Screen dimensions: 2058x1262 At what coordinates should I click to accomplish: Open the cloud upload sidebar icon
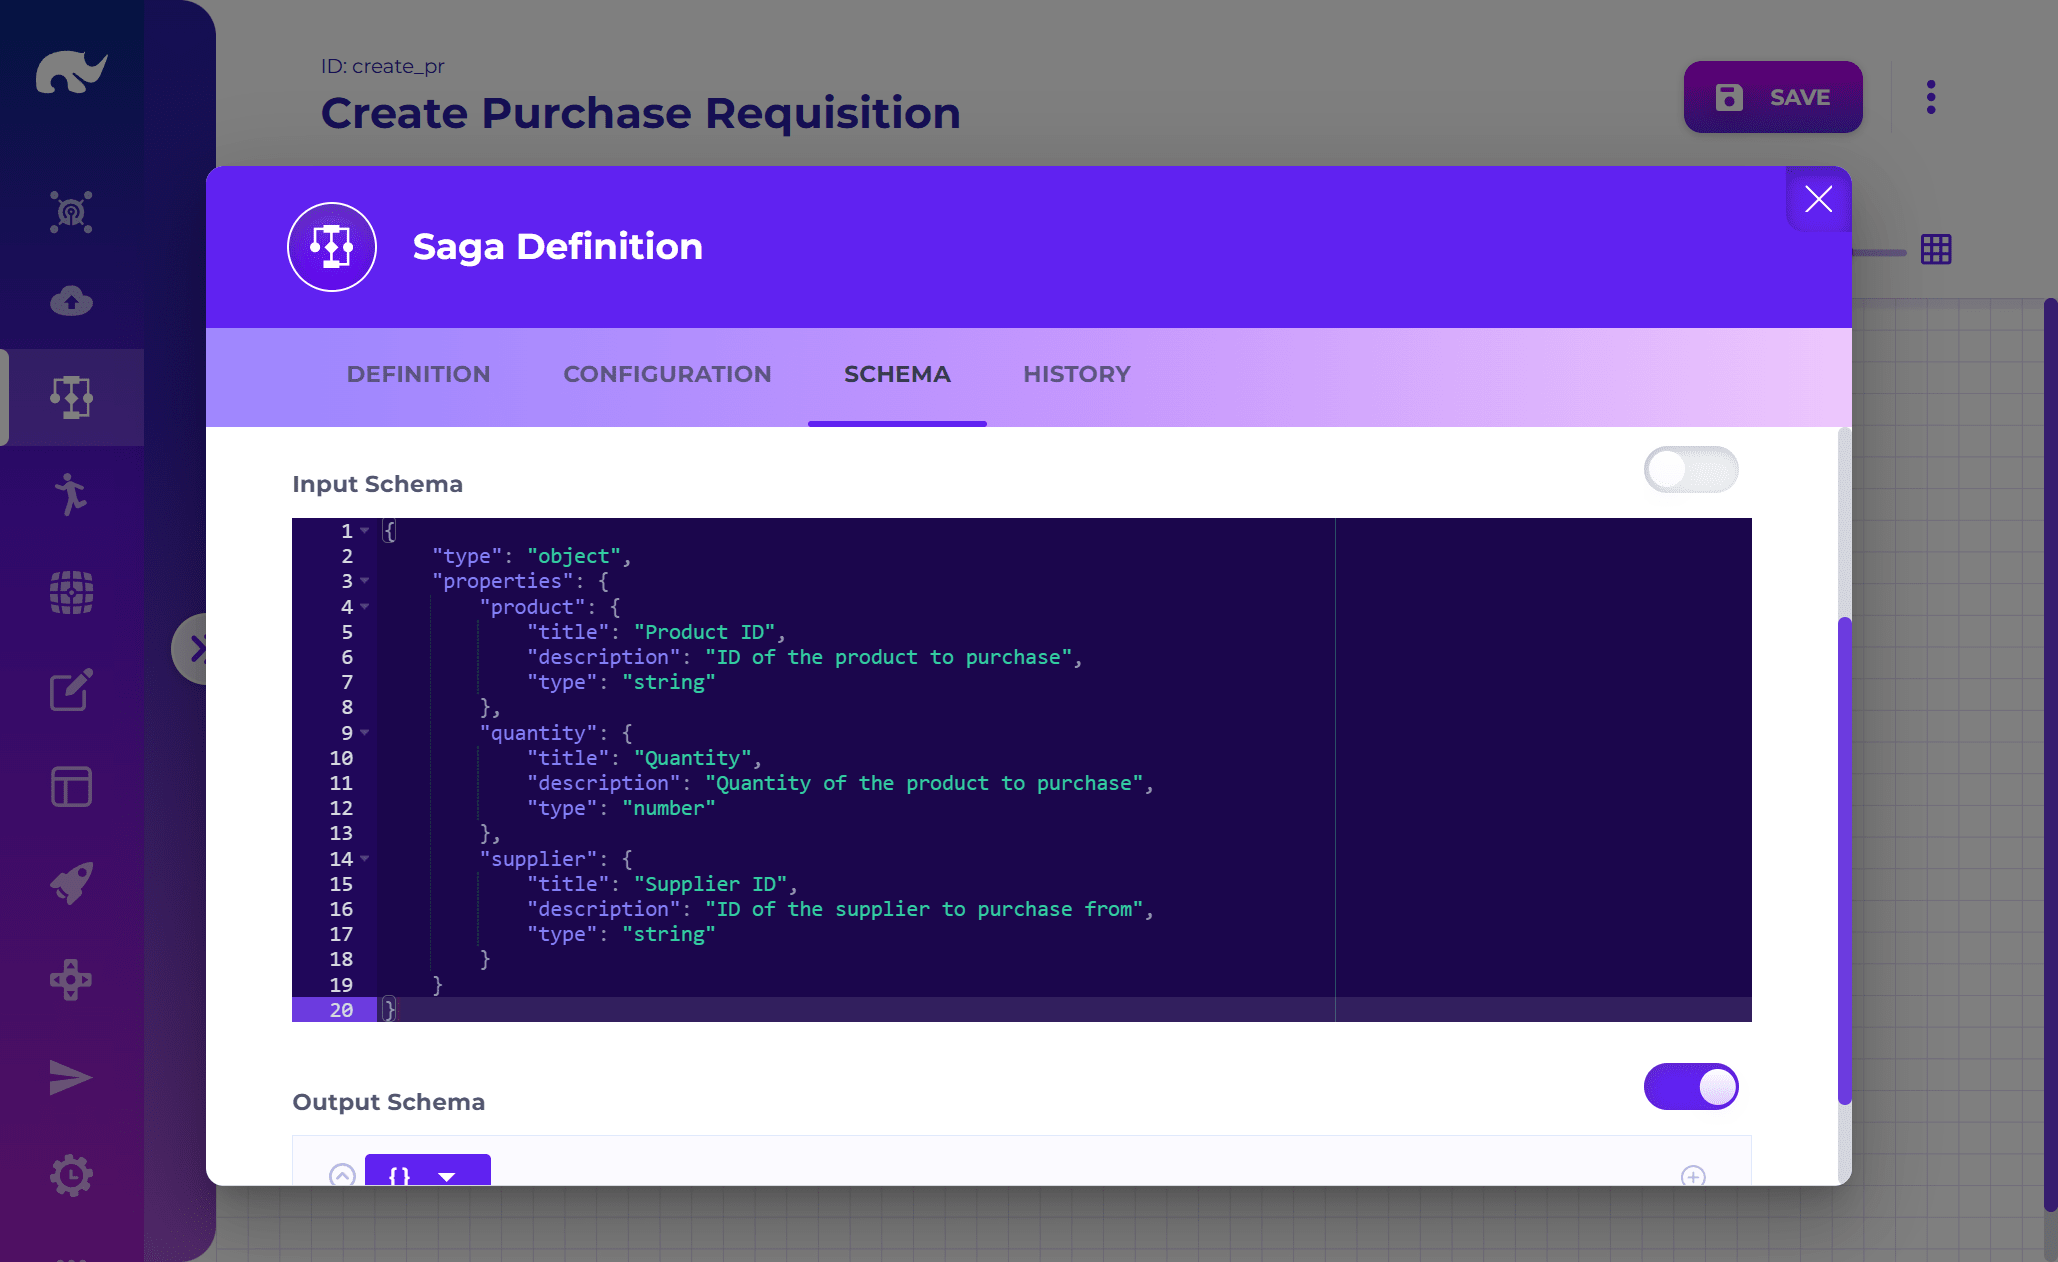[x=71, y=300]
